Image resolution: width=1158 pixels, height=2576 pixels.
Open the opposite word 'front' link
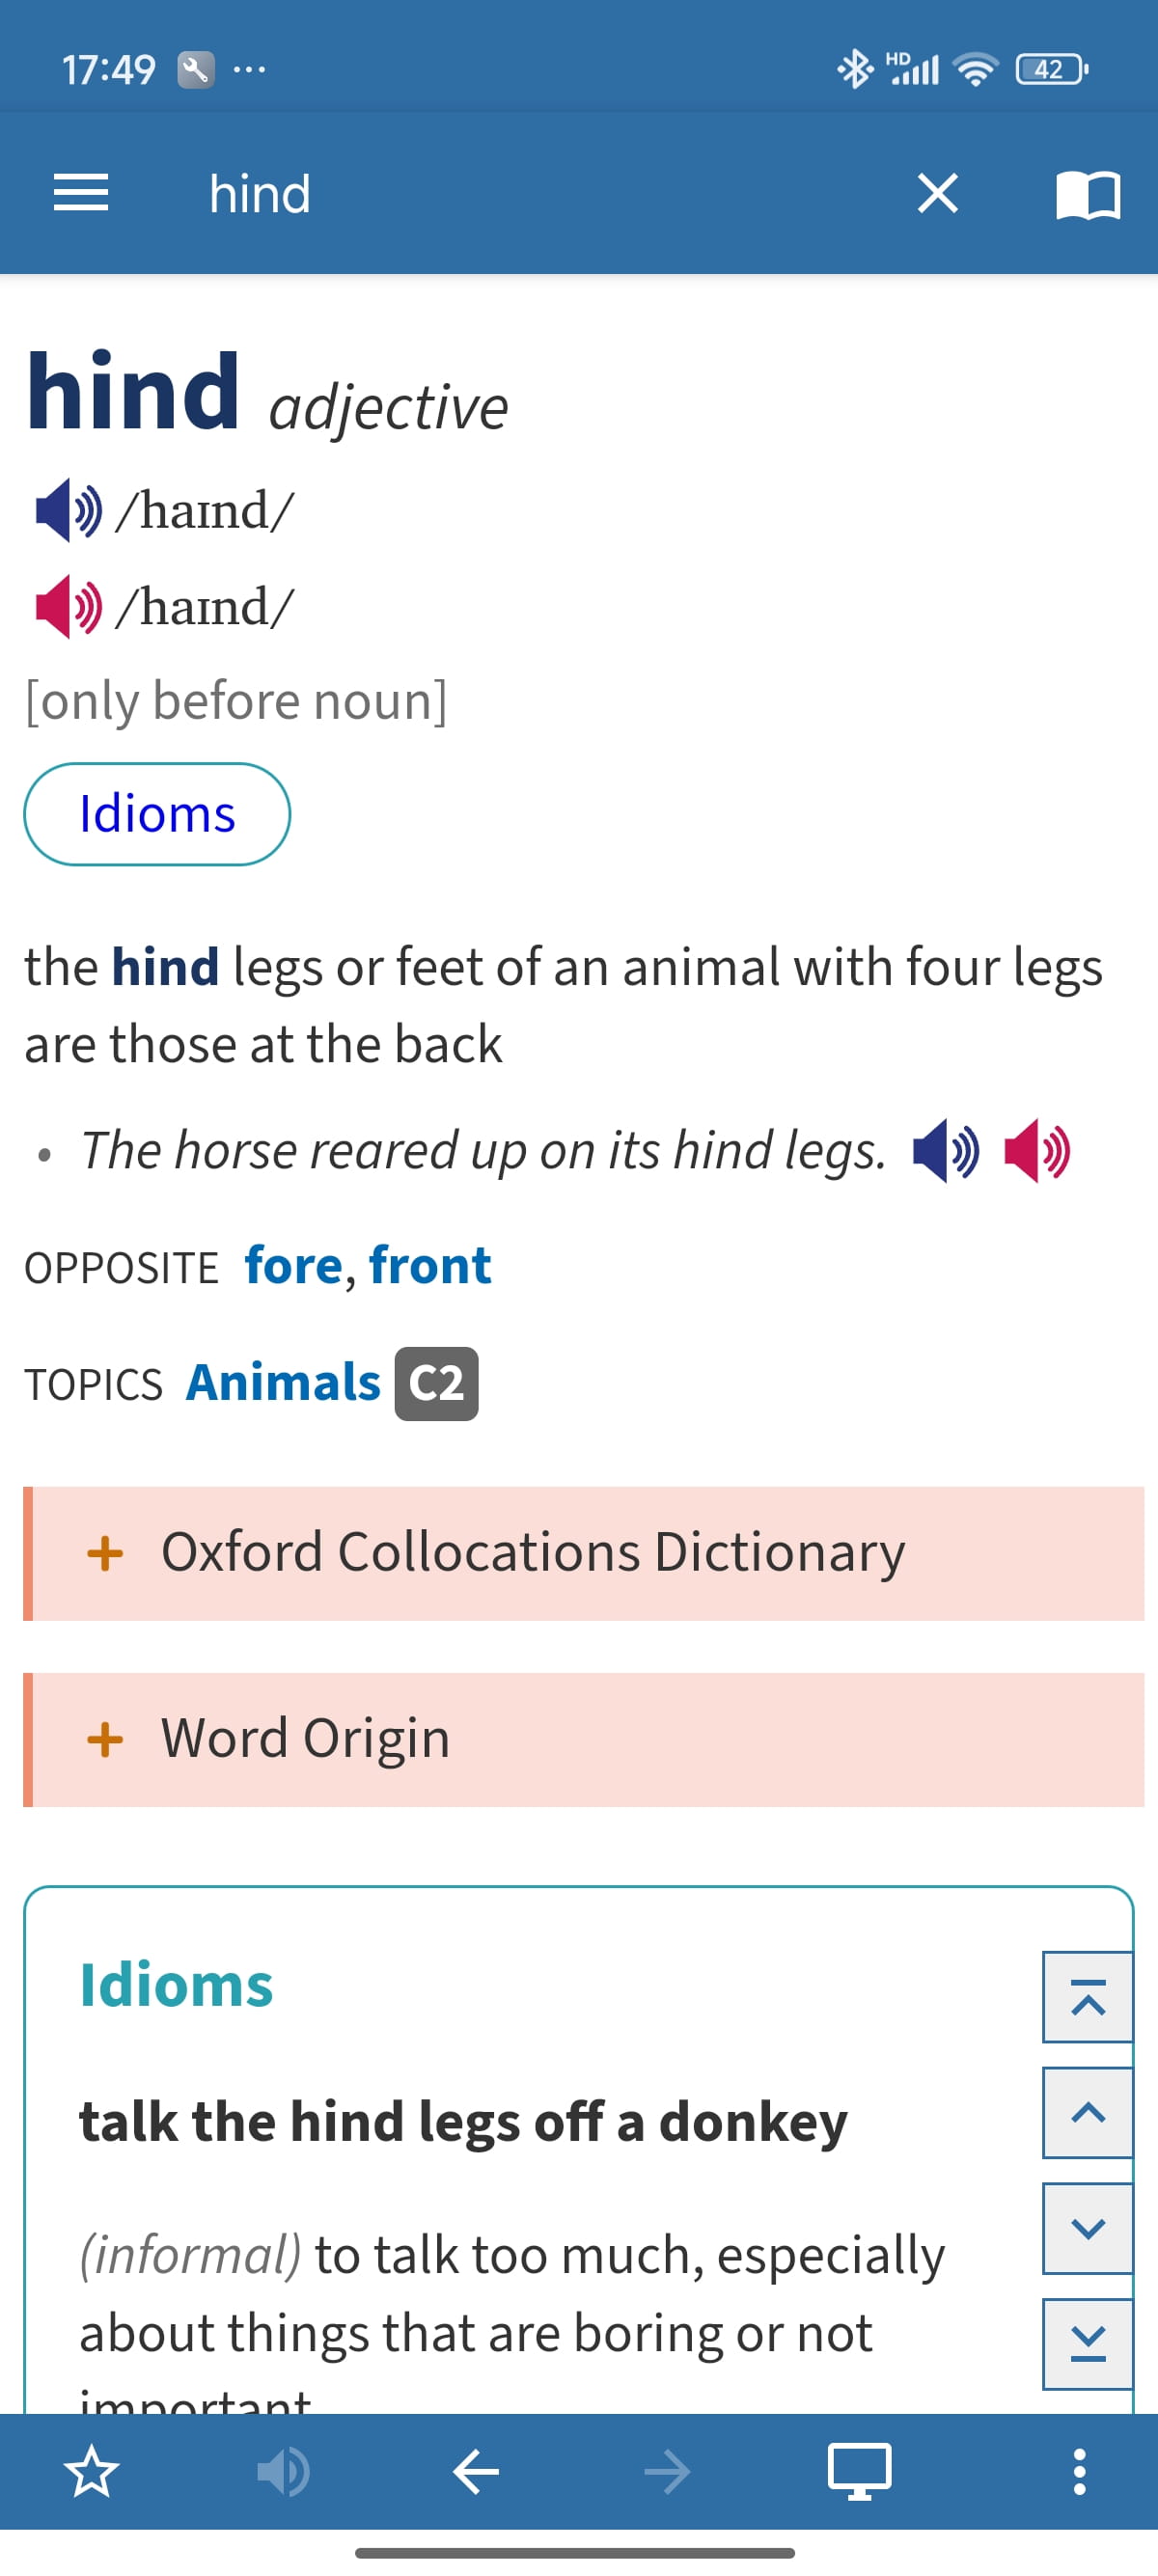[x=430, y=1266]
